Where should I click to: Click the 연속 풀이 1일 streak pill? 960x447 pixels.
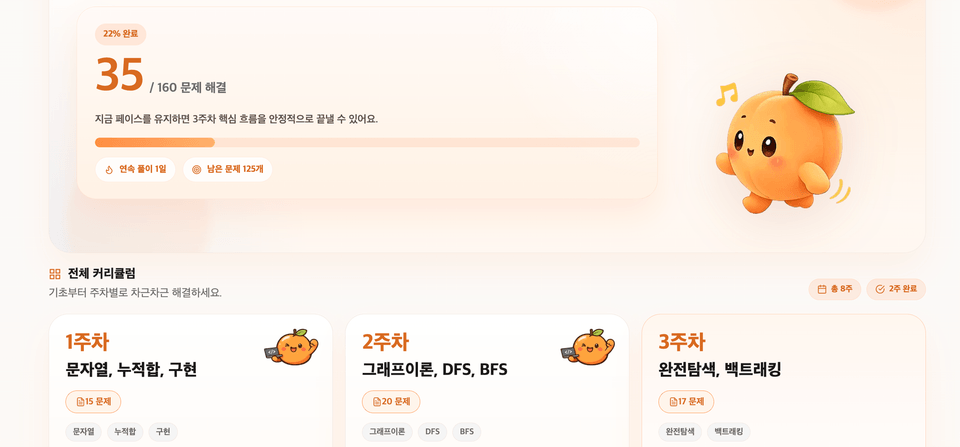pos(135,170)
